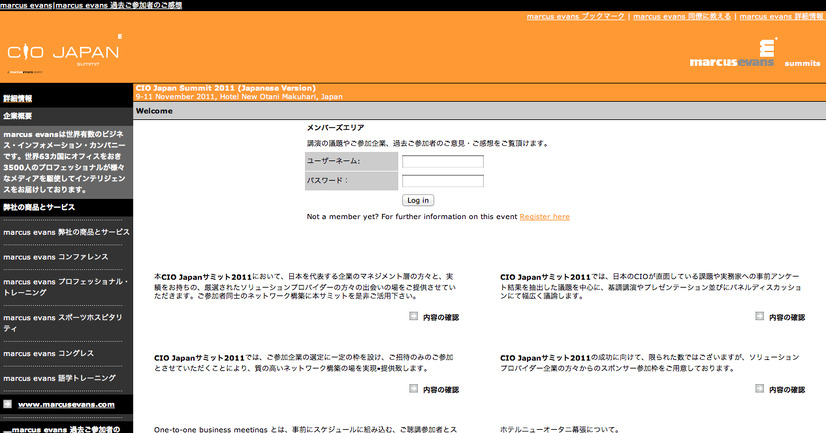Viewport: 826px width, 433px height.
Task: Focus the パスワード input field
Action: [442, 181]
